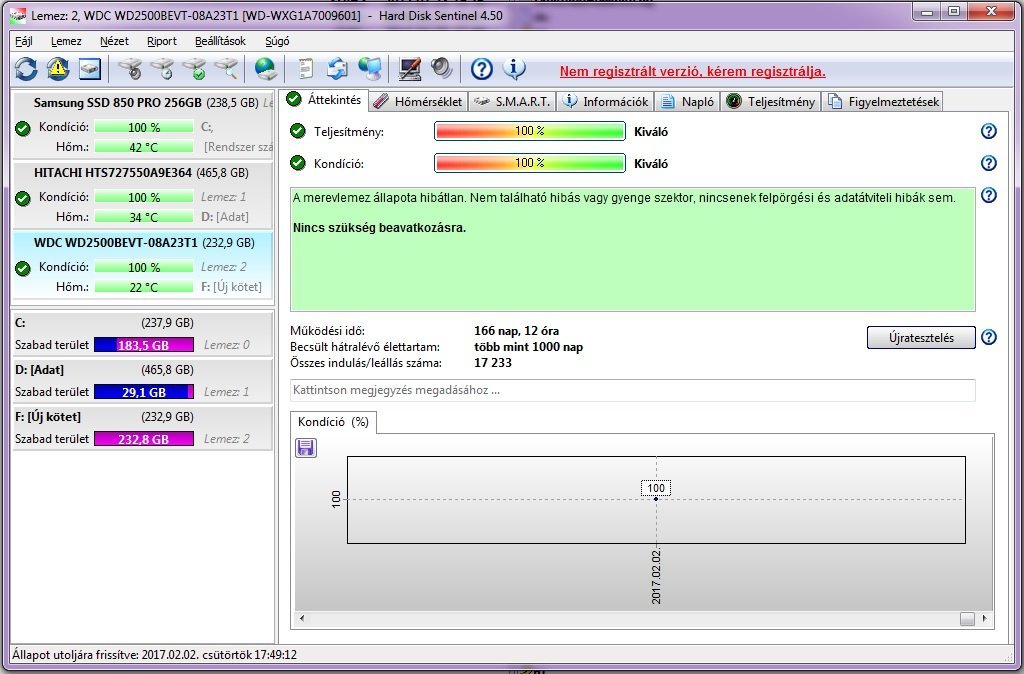Click the Nincs szükség beavatkozásra text

pos(379,228)
